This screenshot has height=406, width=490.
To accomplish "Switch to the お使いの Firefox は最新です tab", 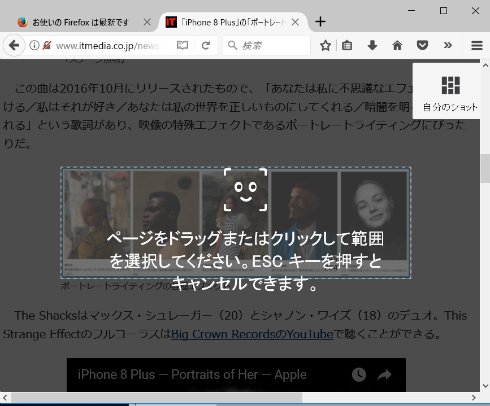I will coord(80,22).
